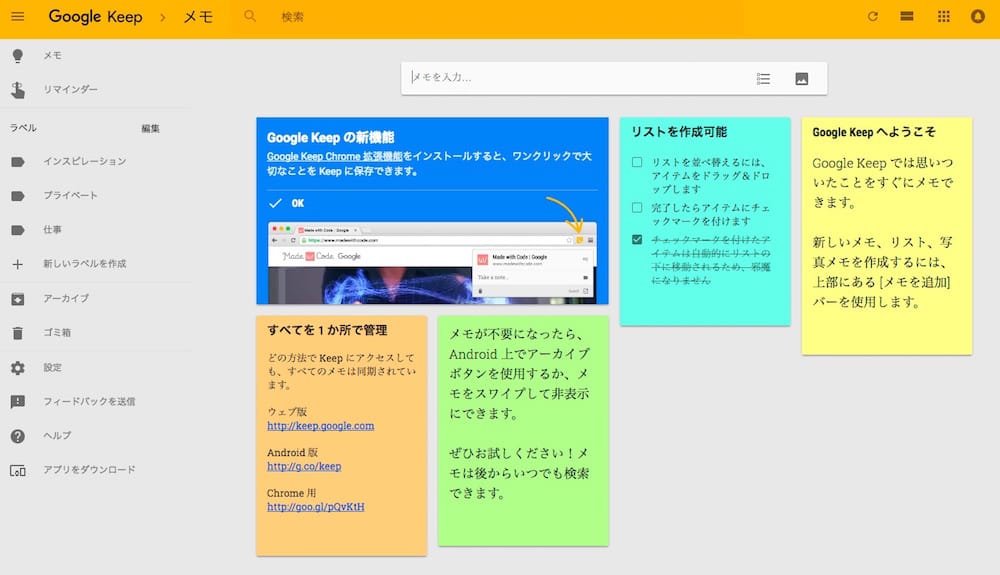Click 新しいラベルを作成
Viewport: 1000px width, 575px height.
[x=85, y=264]
